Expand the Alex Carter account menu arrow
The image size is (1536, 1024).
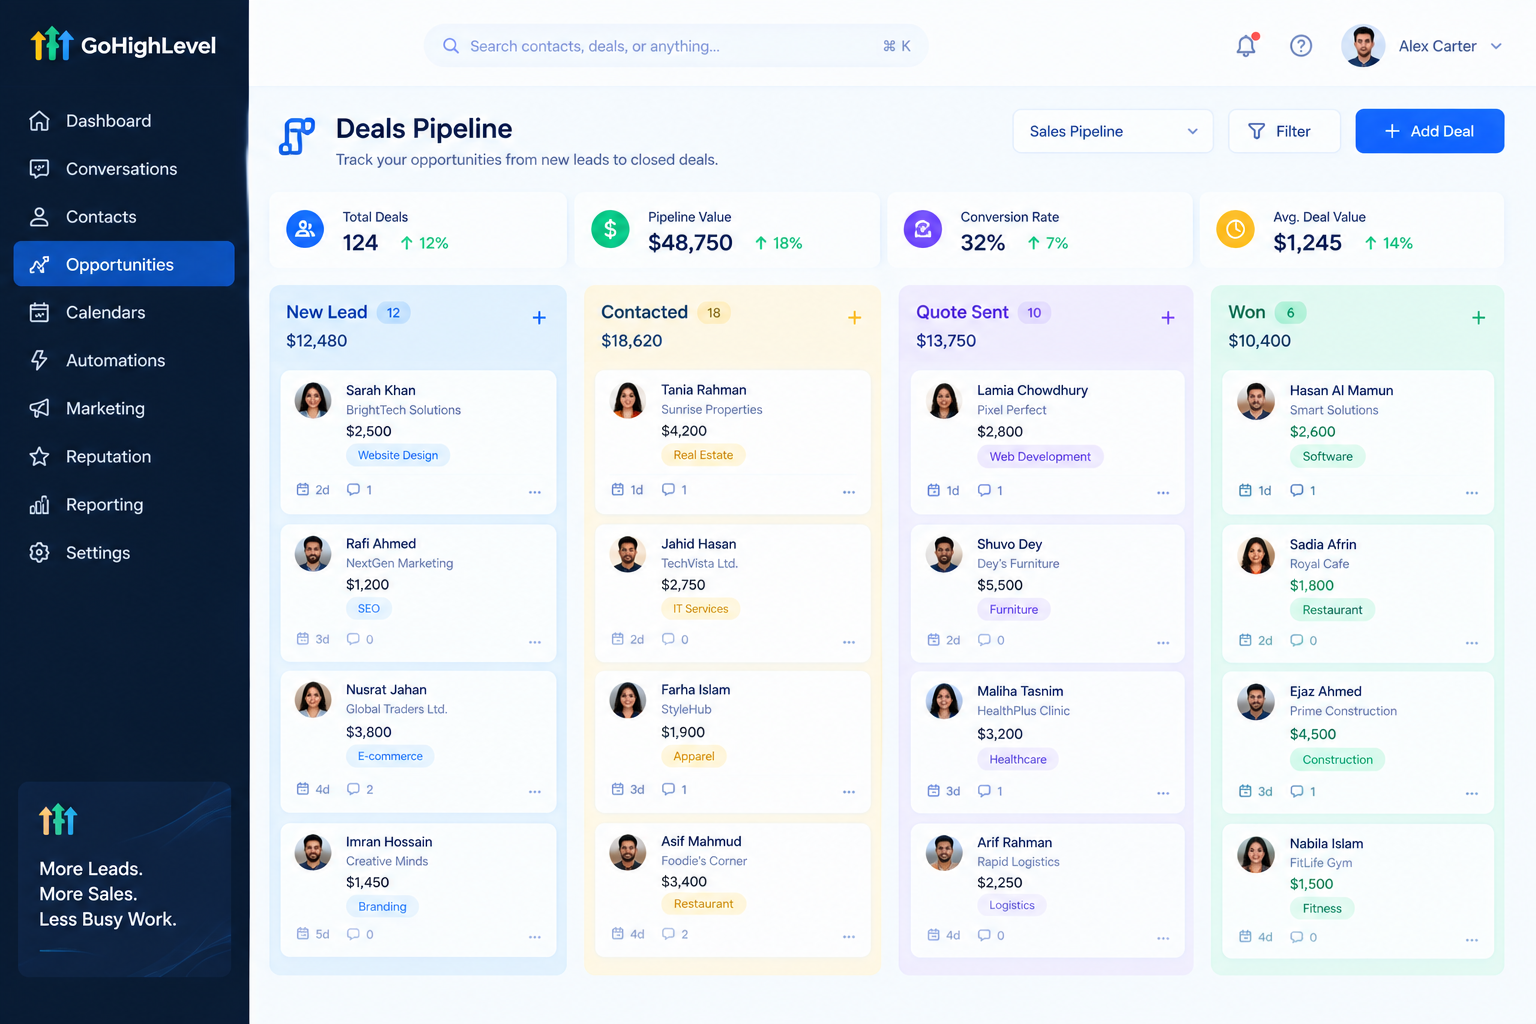click(x=1496, y=46)
